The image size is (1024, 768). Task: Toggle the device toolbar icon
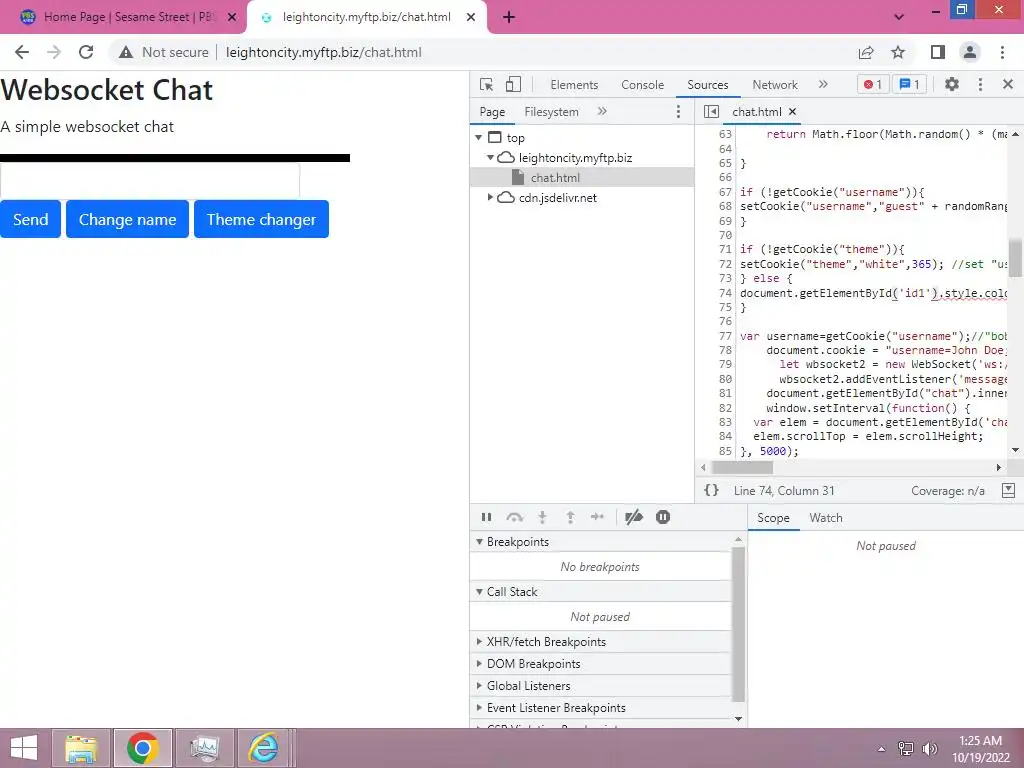513,84
